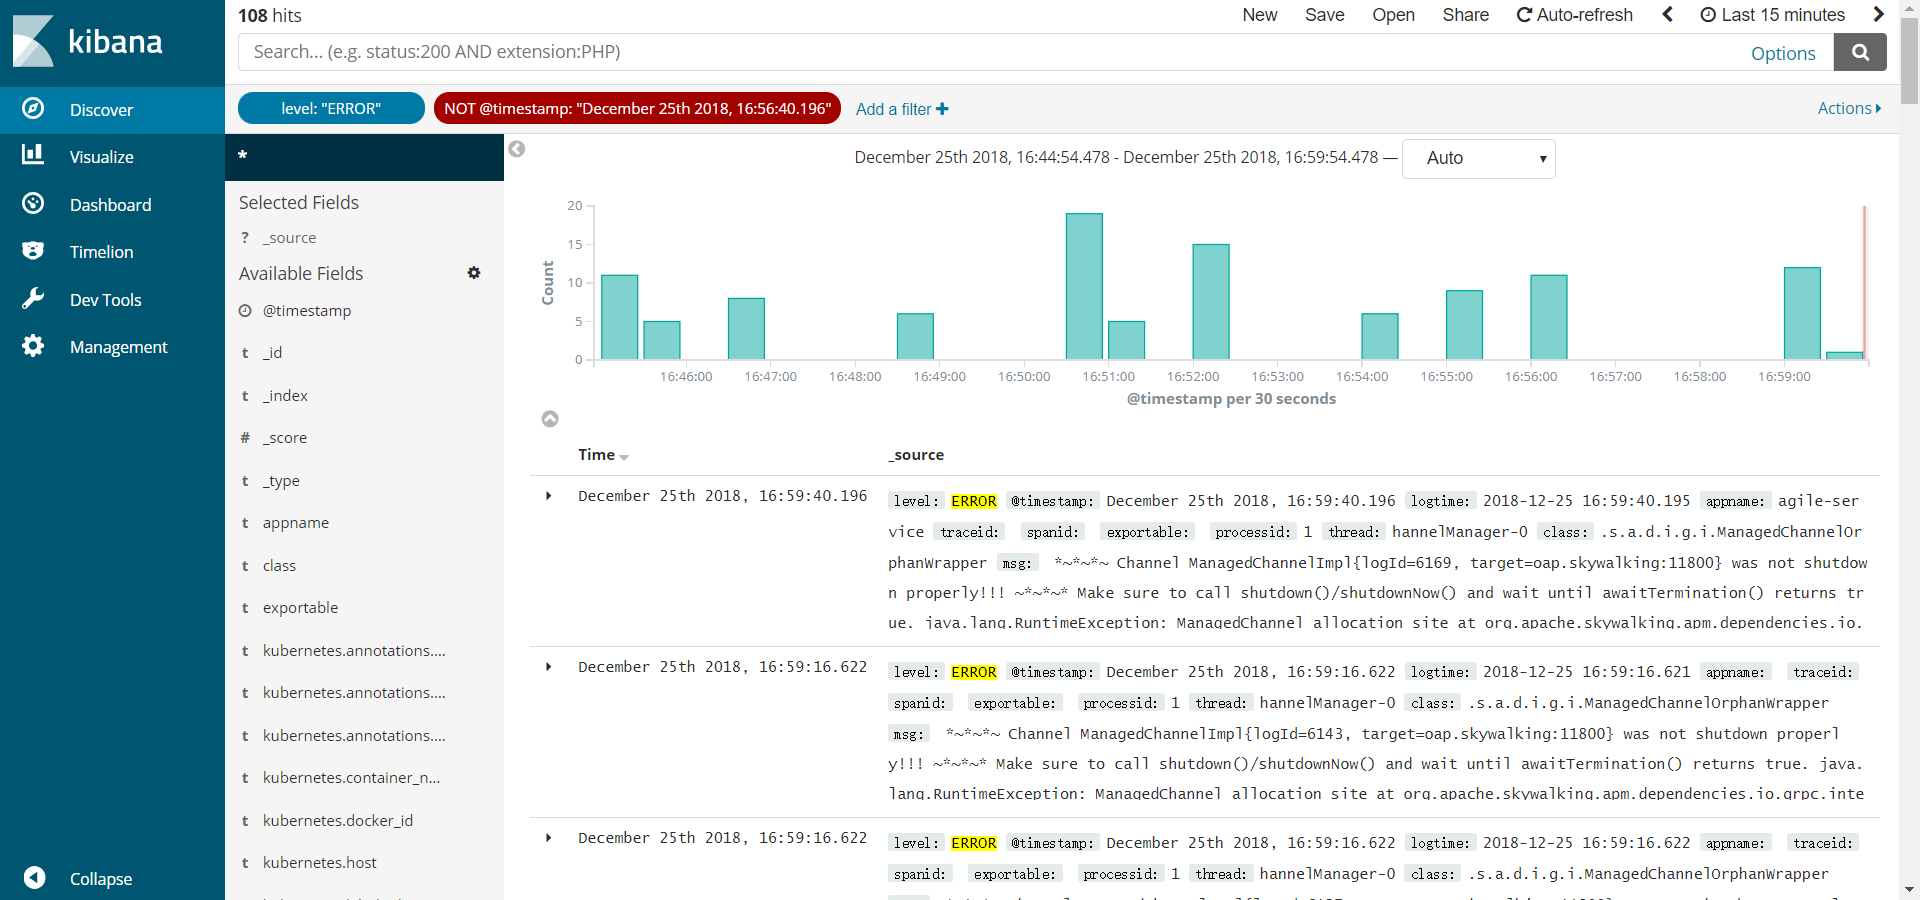
Task: Click the Options link in search bar
Action: click(x=1783, y=53)
